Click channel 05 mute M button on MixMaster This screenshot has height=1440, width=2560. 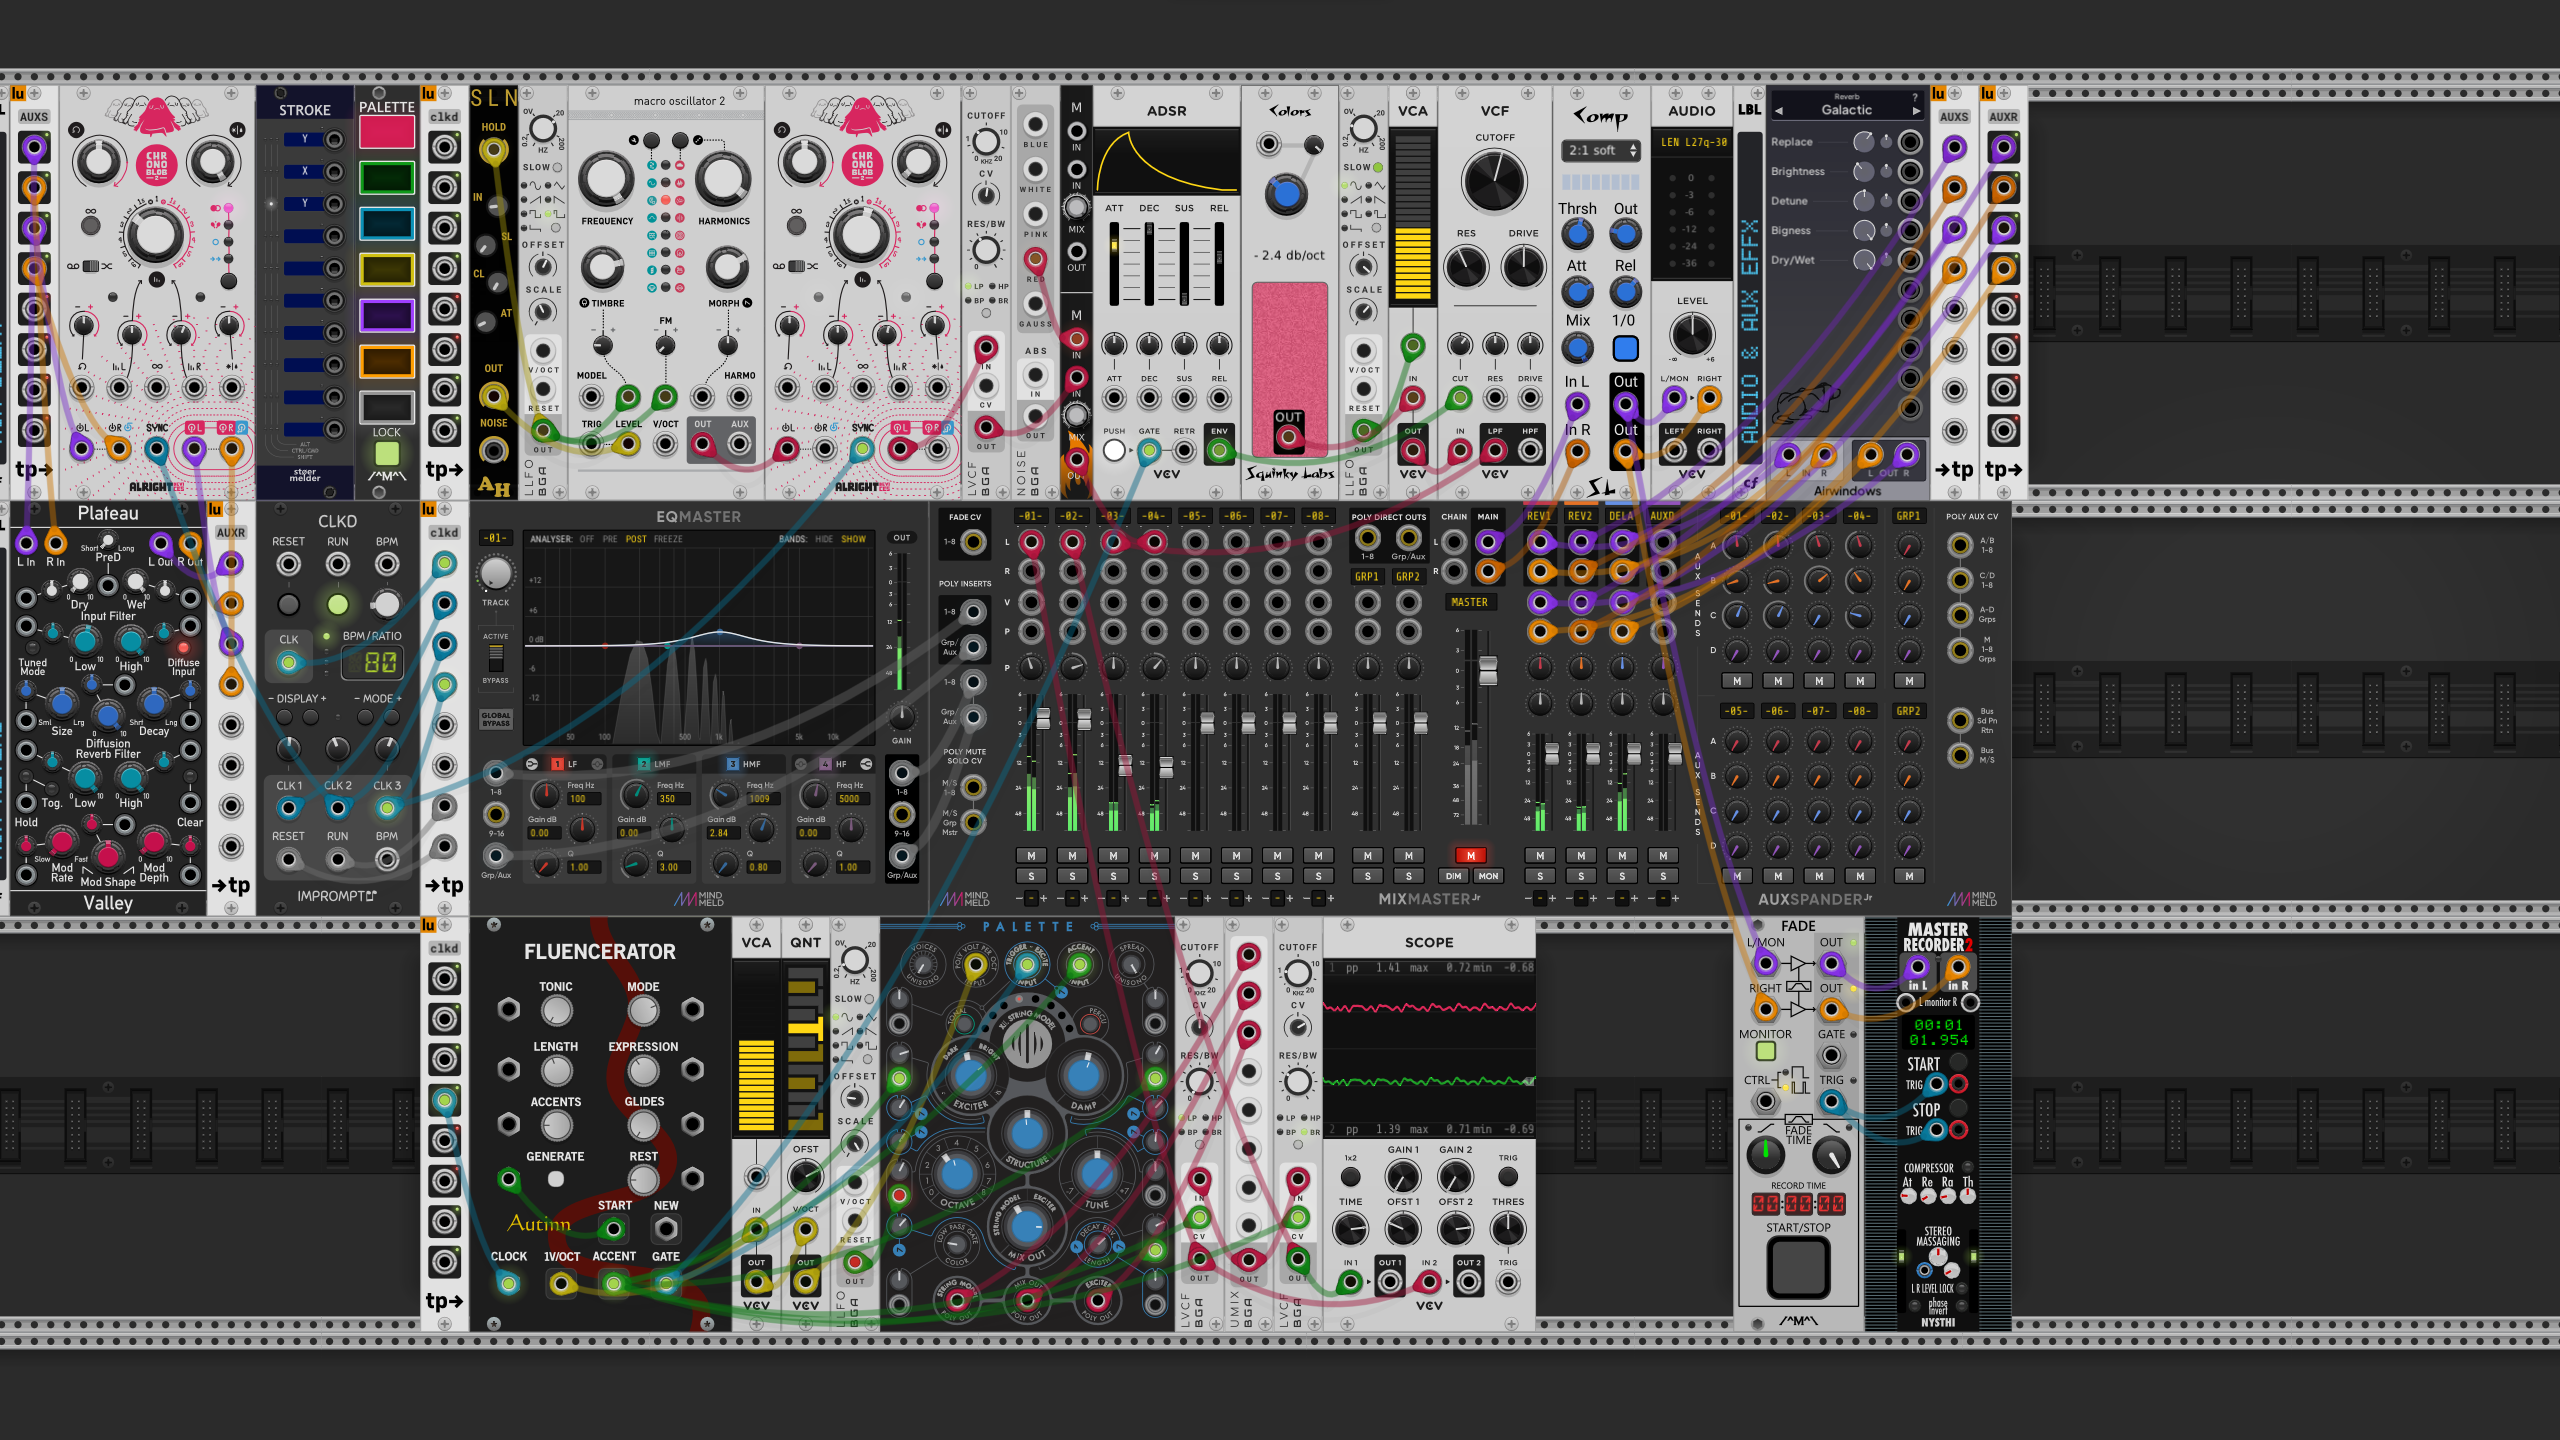[x=1195, y=855]
